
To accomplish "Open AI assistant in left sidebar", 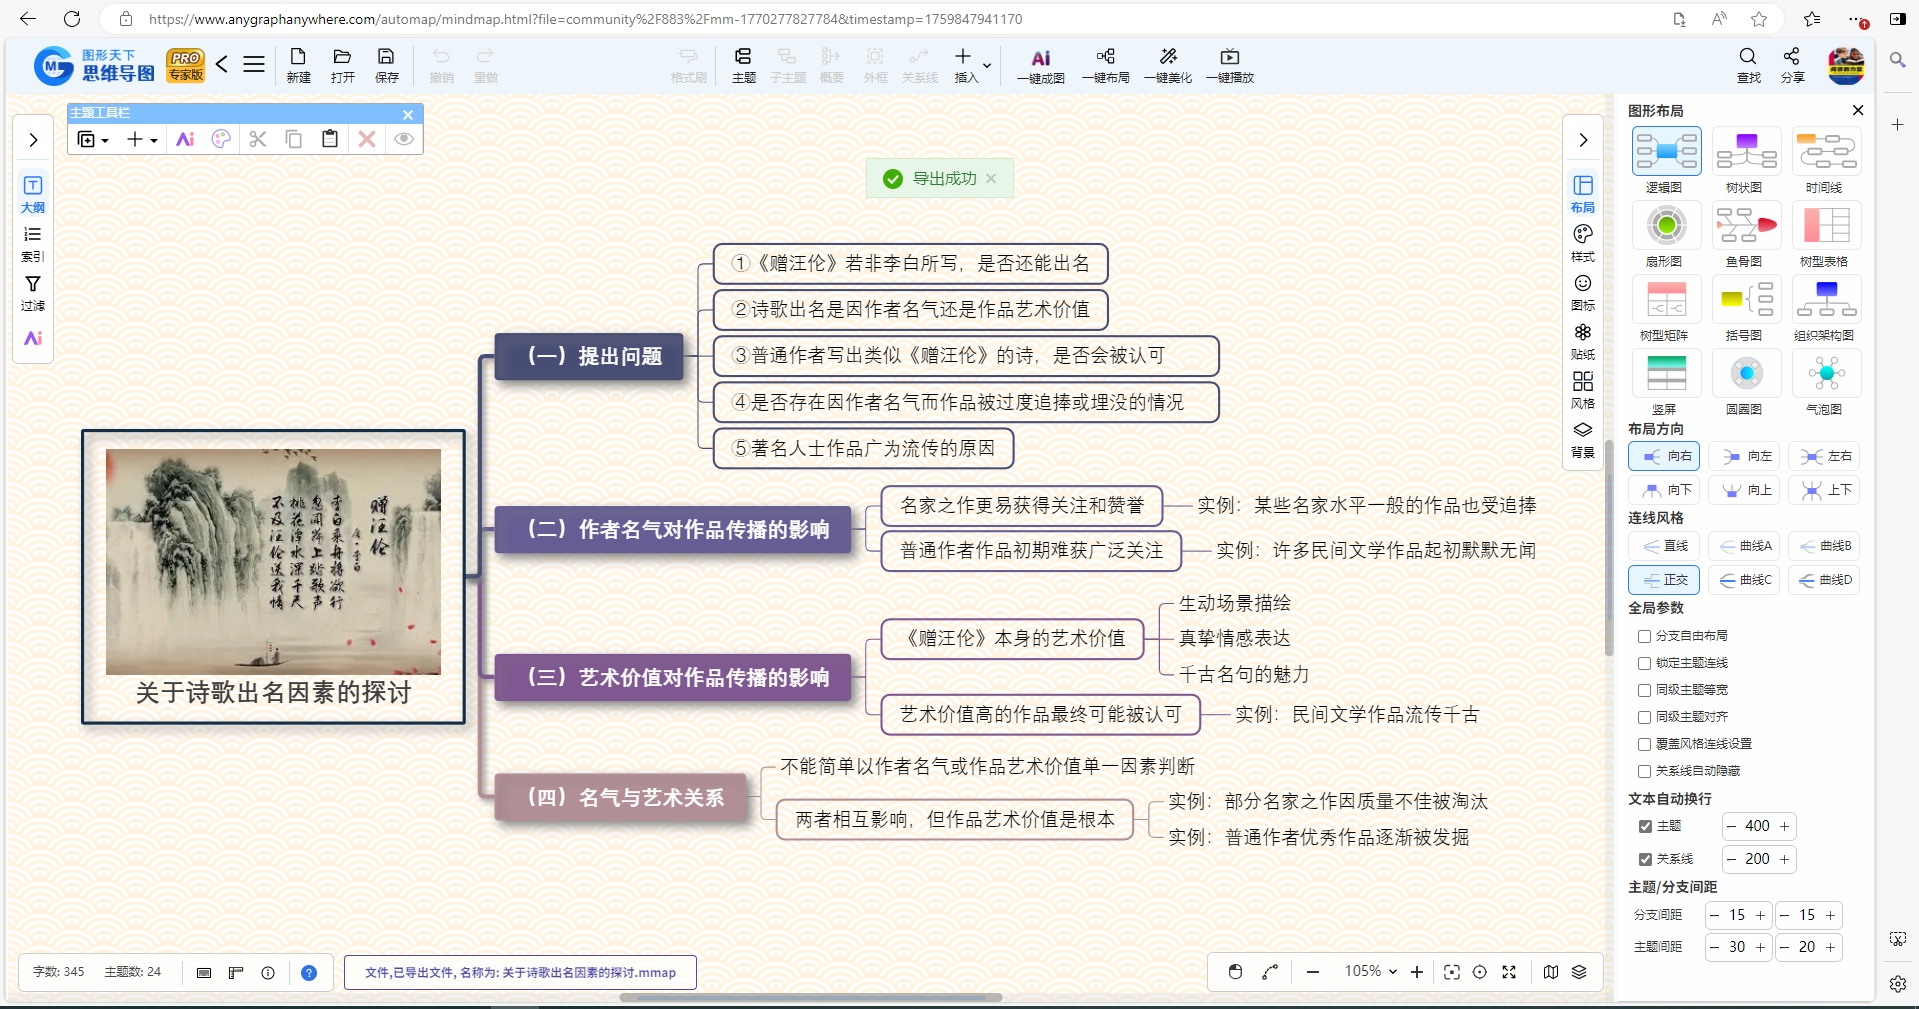I will point(33,338).
